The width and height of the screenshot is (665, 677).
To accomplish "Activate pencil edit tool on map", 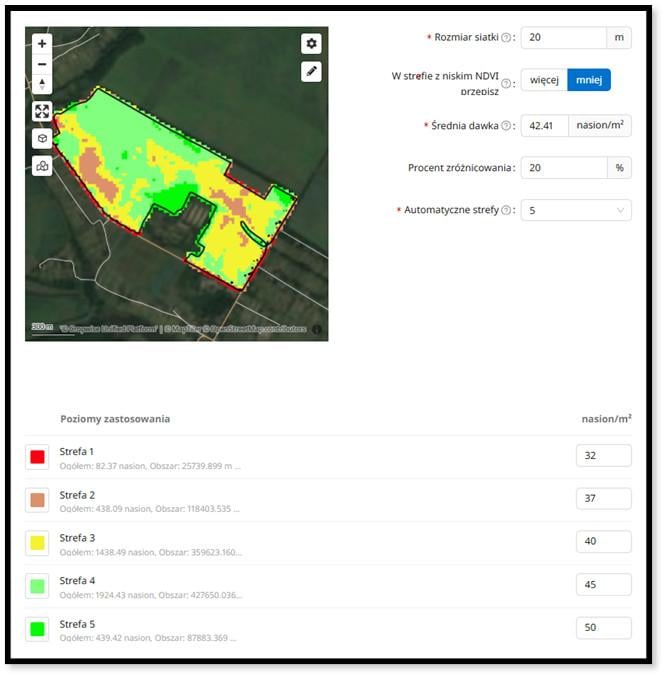I will pyautogui.click(x=311, y=71).
